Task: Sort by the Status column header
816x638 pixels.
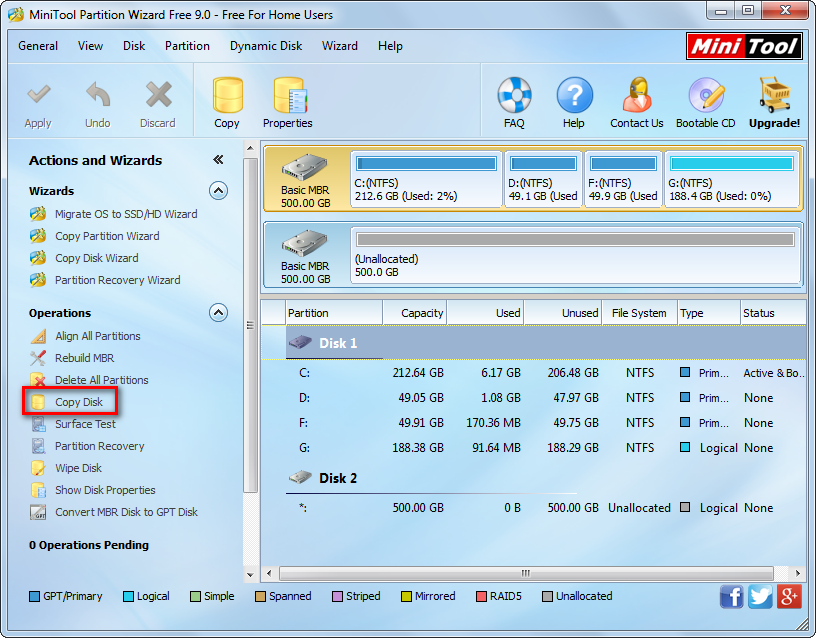Action: [x=773, y=313]
